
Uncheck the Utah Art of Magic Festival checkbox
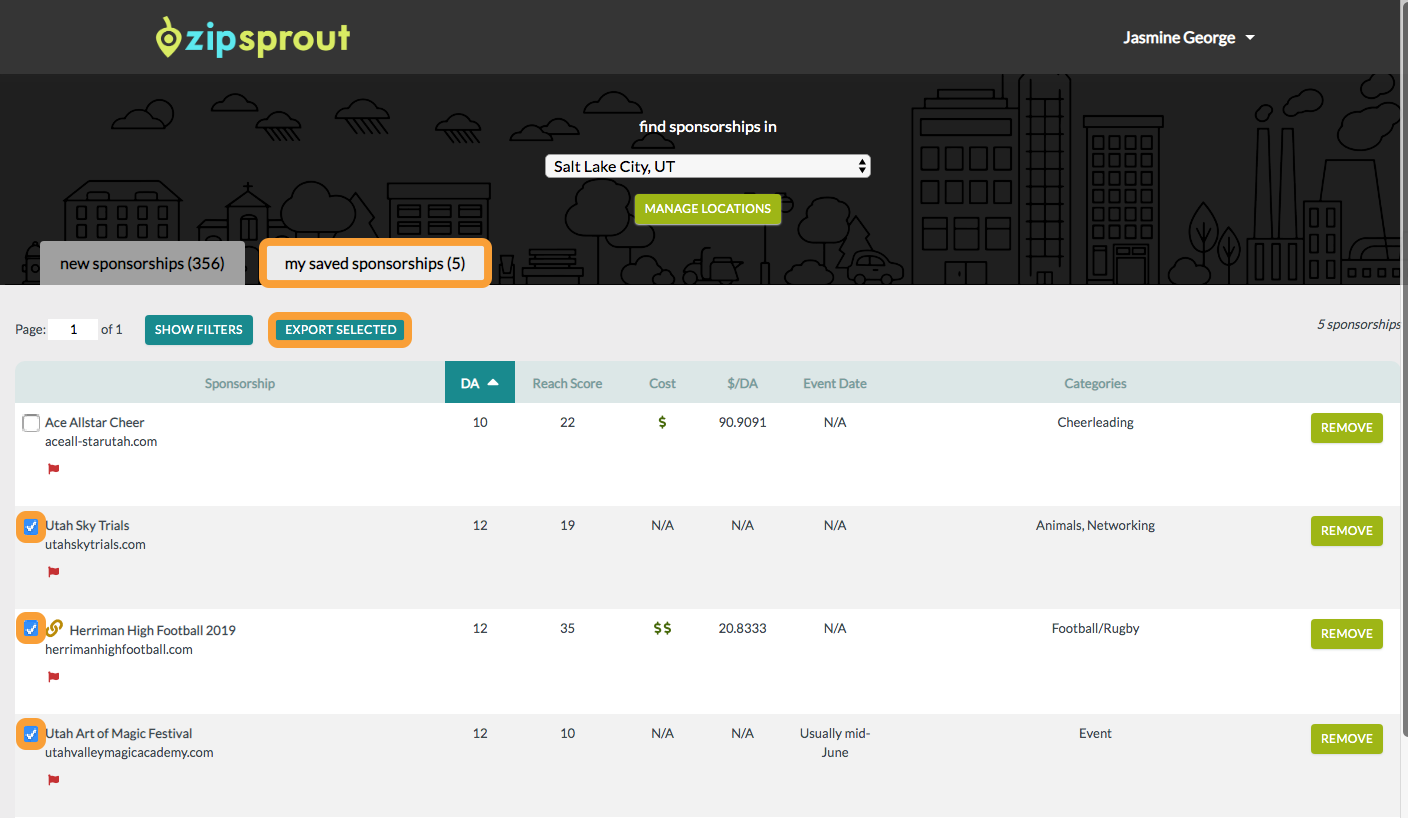[31, 734]
